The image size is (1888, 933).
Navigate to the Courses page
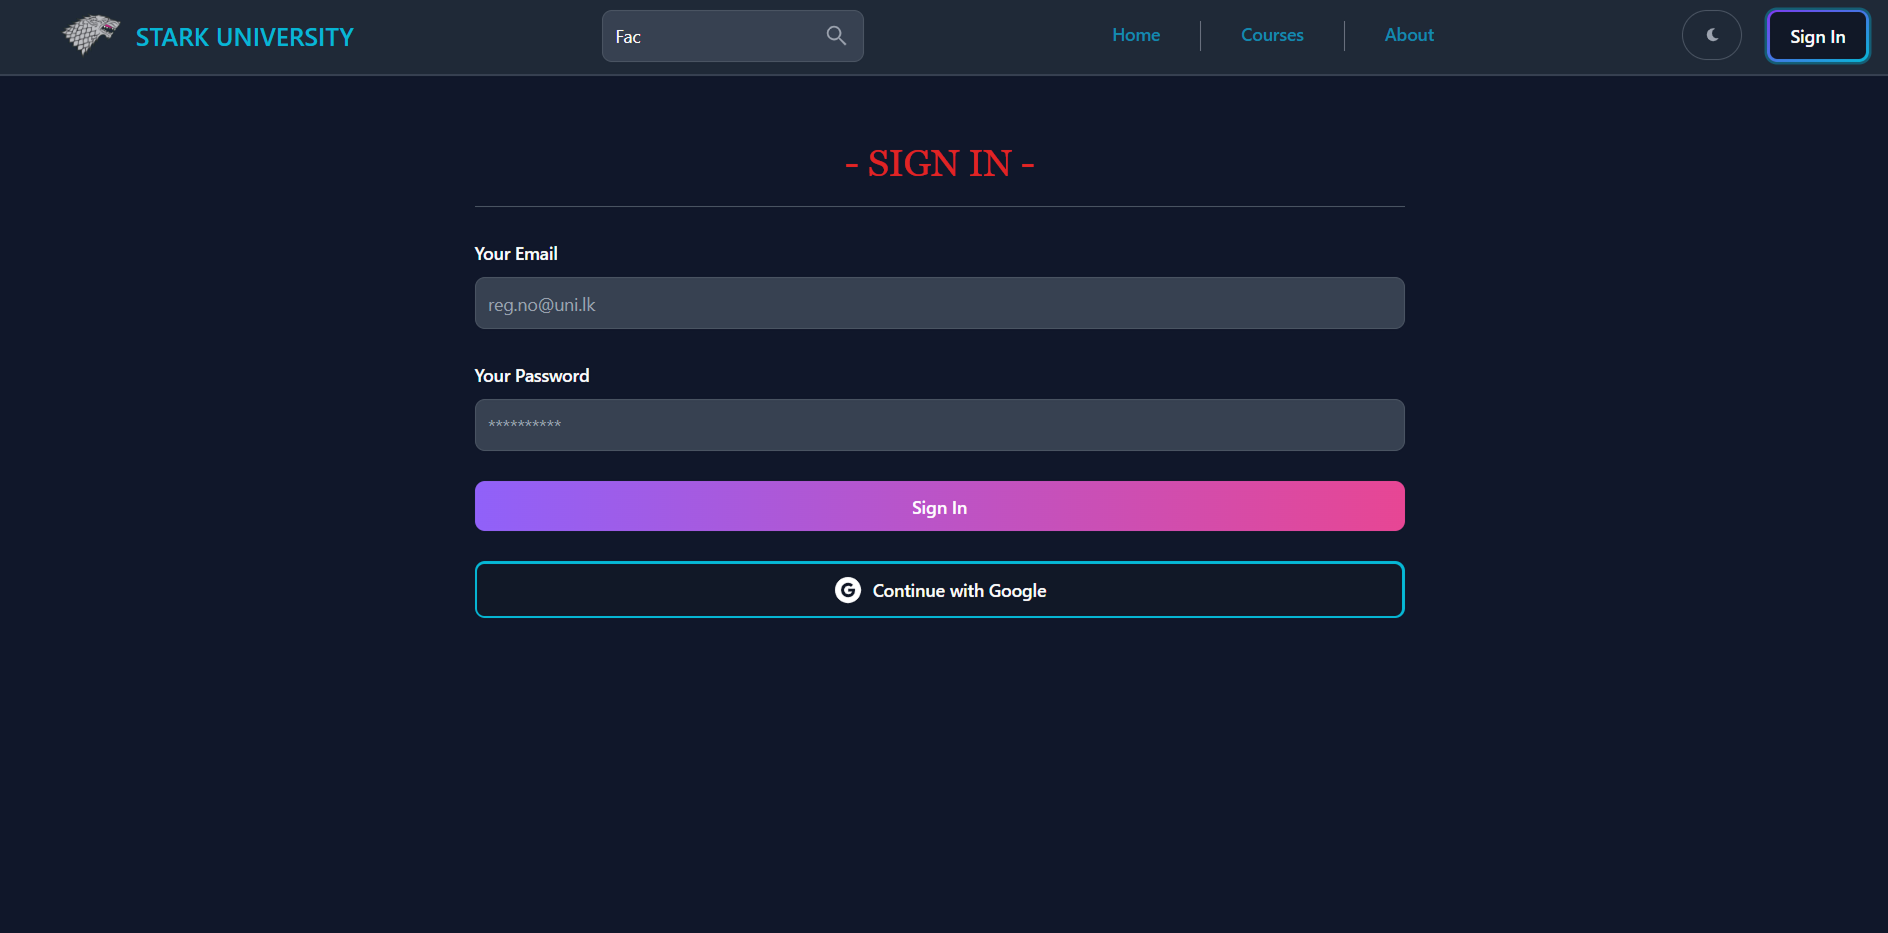click(1271, 35)
